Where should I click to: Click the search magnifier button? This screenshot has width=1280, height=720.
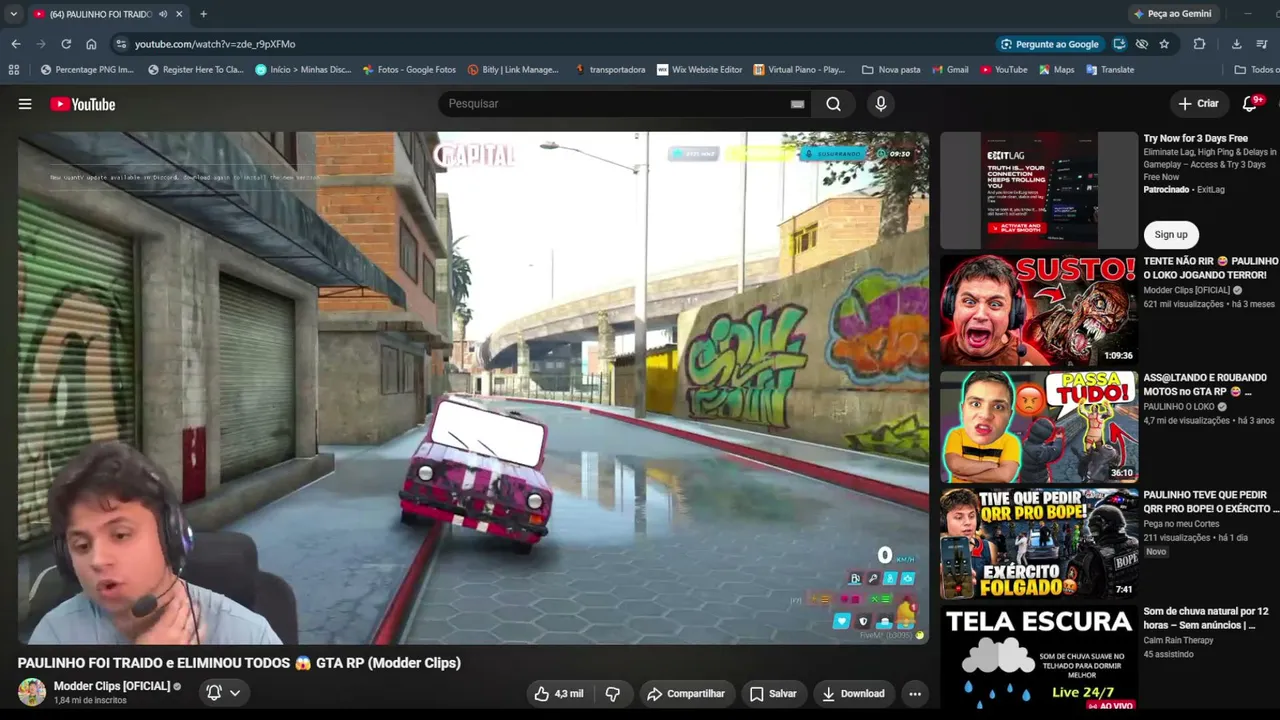[833, 104]
